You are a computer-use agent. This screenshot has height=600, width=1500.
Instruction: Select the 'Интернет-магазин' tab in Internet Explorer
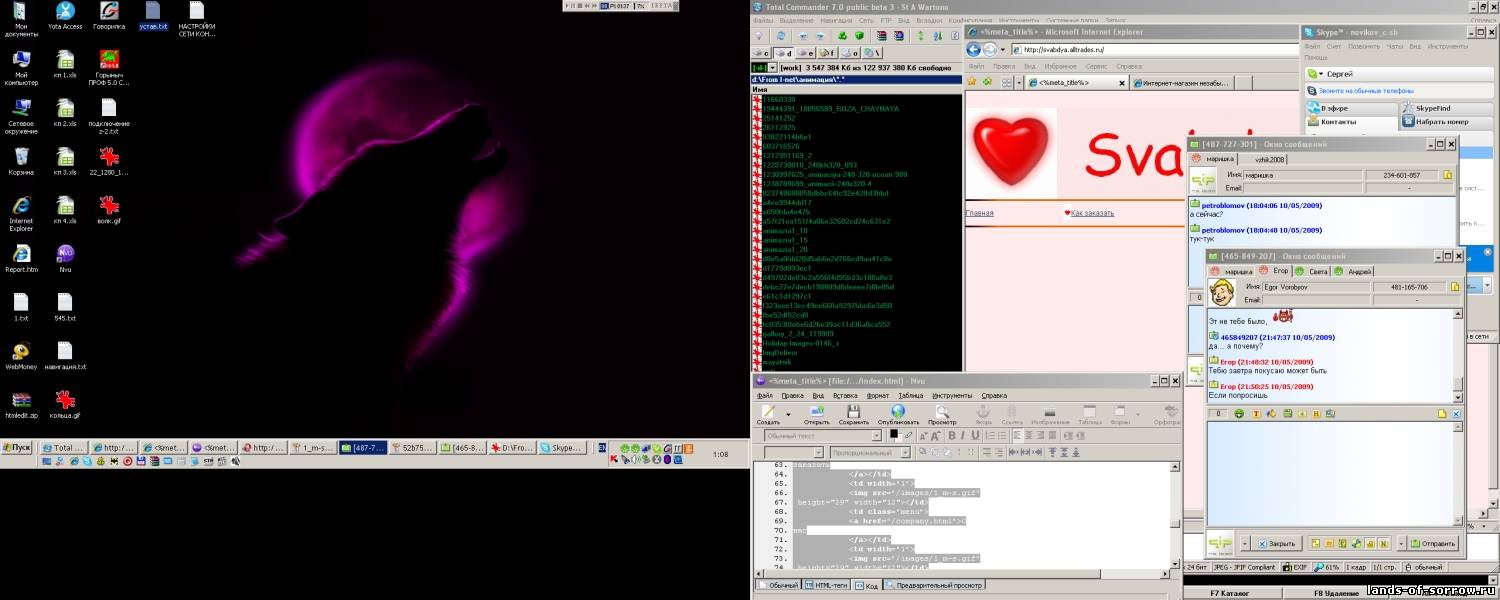(1183, 83)
